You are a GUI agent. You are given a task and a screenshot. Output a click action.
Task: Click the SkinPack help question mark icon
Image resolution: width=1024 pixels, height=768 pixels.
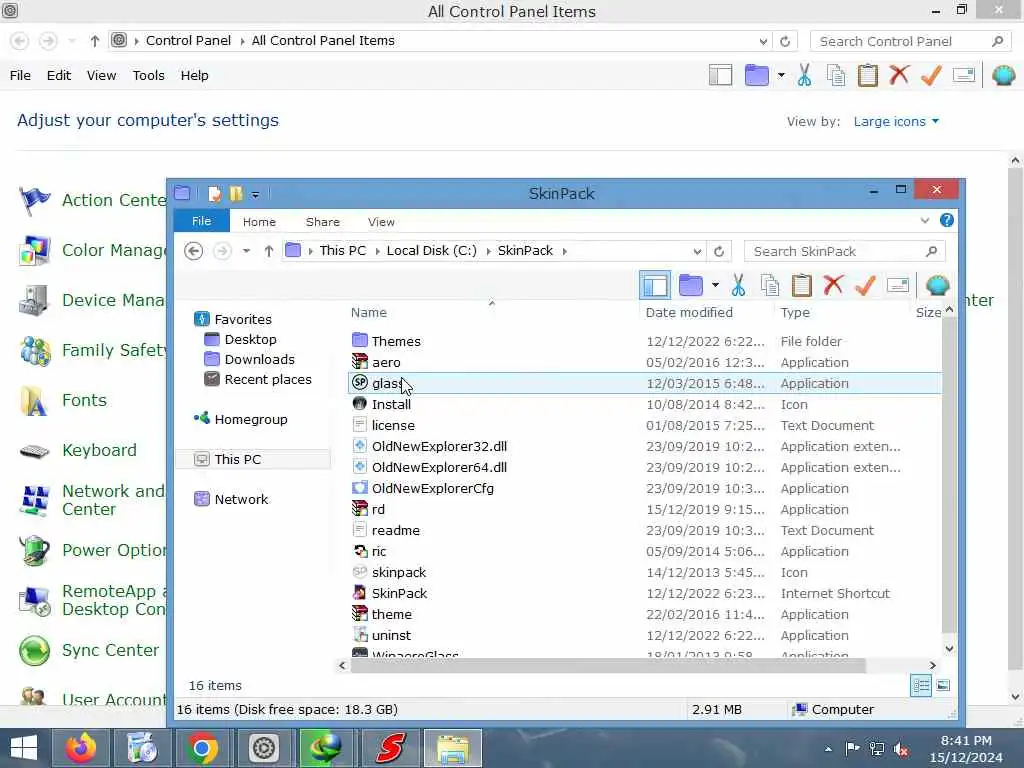tap(946, 220)
